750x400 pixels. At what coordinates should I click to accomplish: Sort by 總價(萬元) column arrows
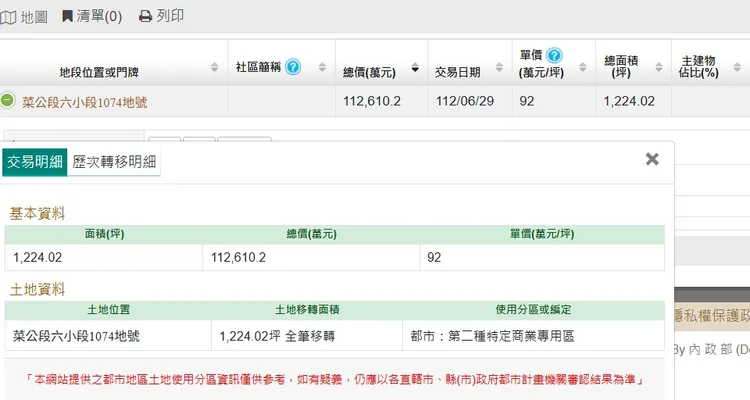click(415, 67)
